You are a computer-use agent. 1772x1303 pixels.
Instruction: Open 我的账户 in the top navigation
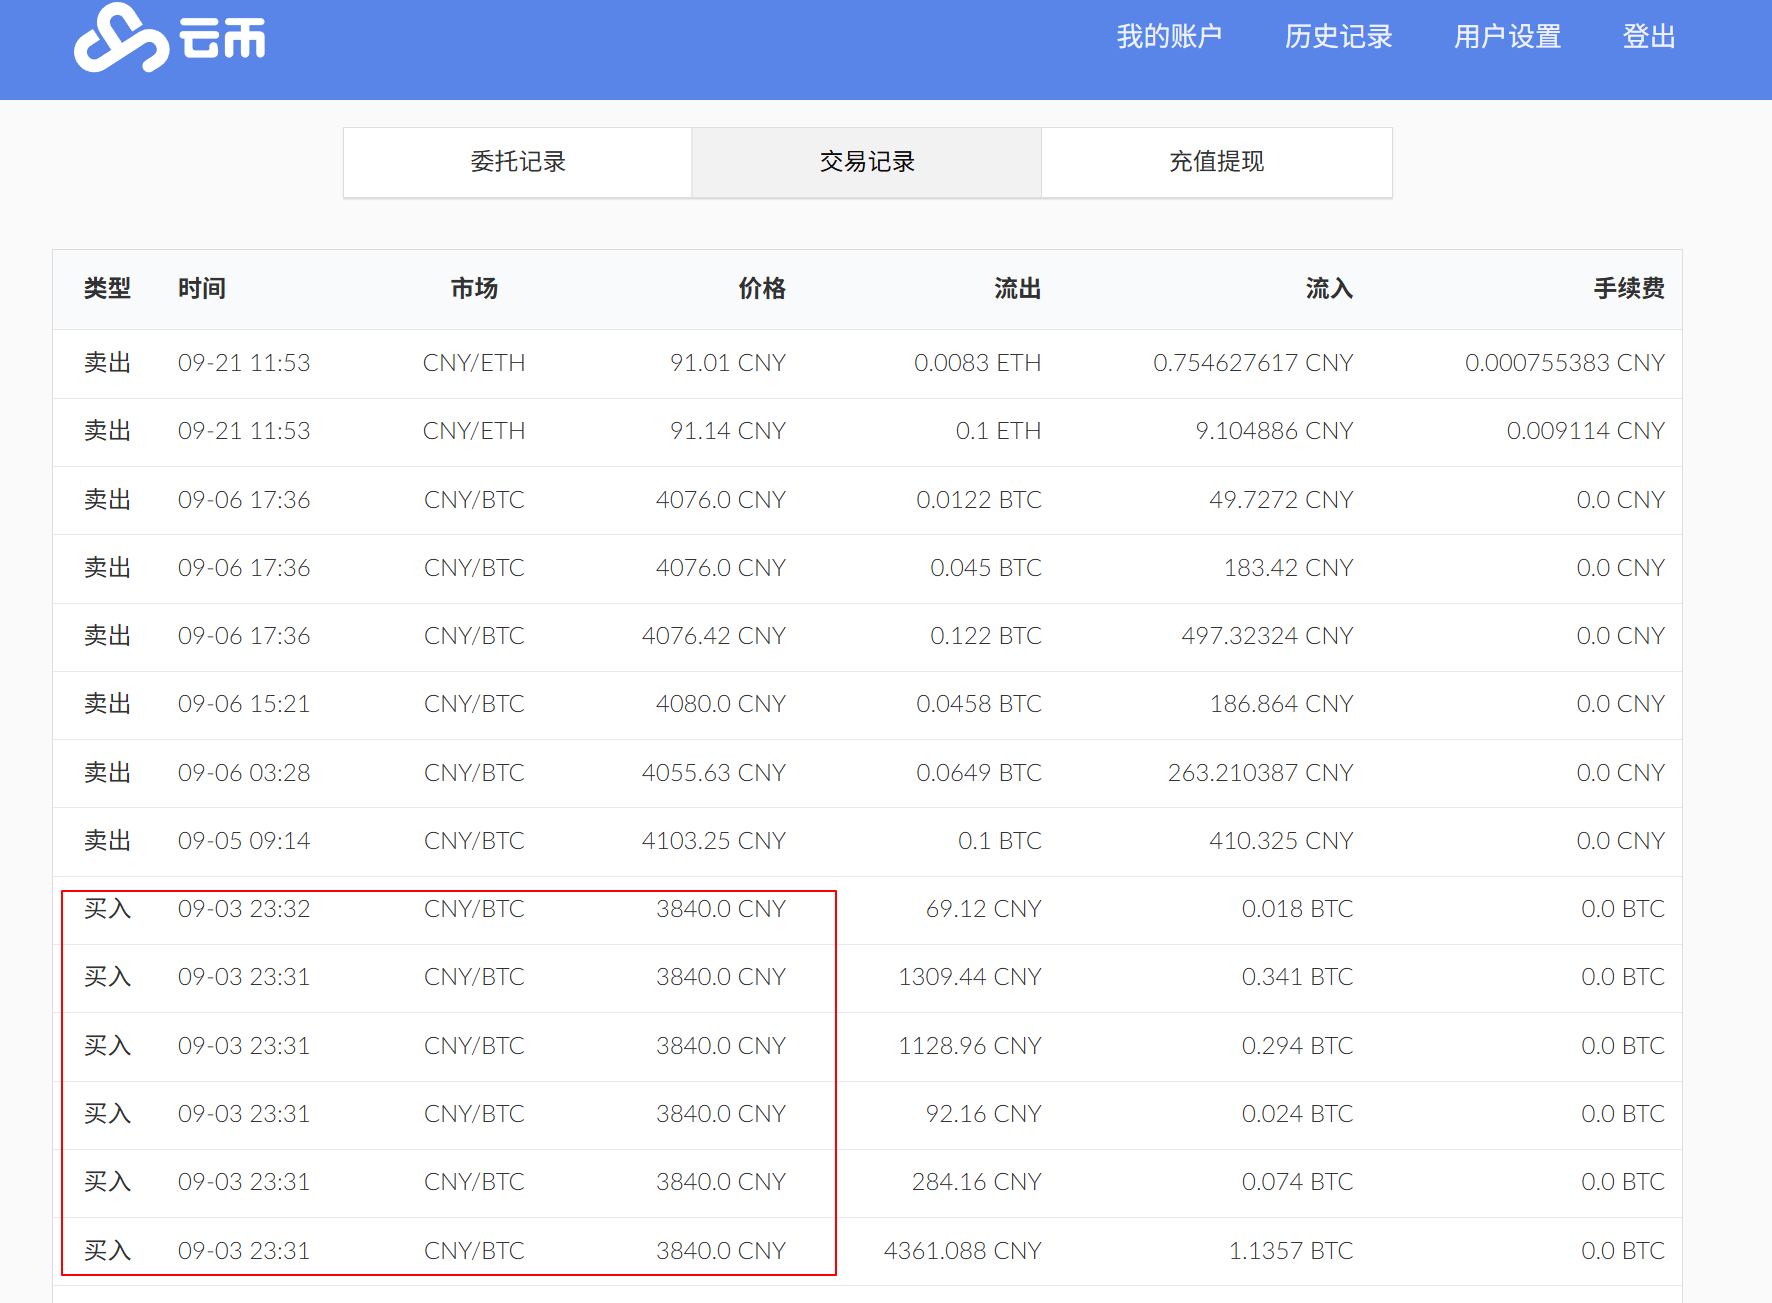(x=1169, y=37)
